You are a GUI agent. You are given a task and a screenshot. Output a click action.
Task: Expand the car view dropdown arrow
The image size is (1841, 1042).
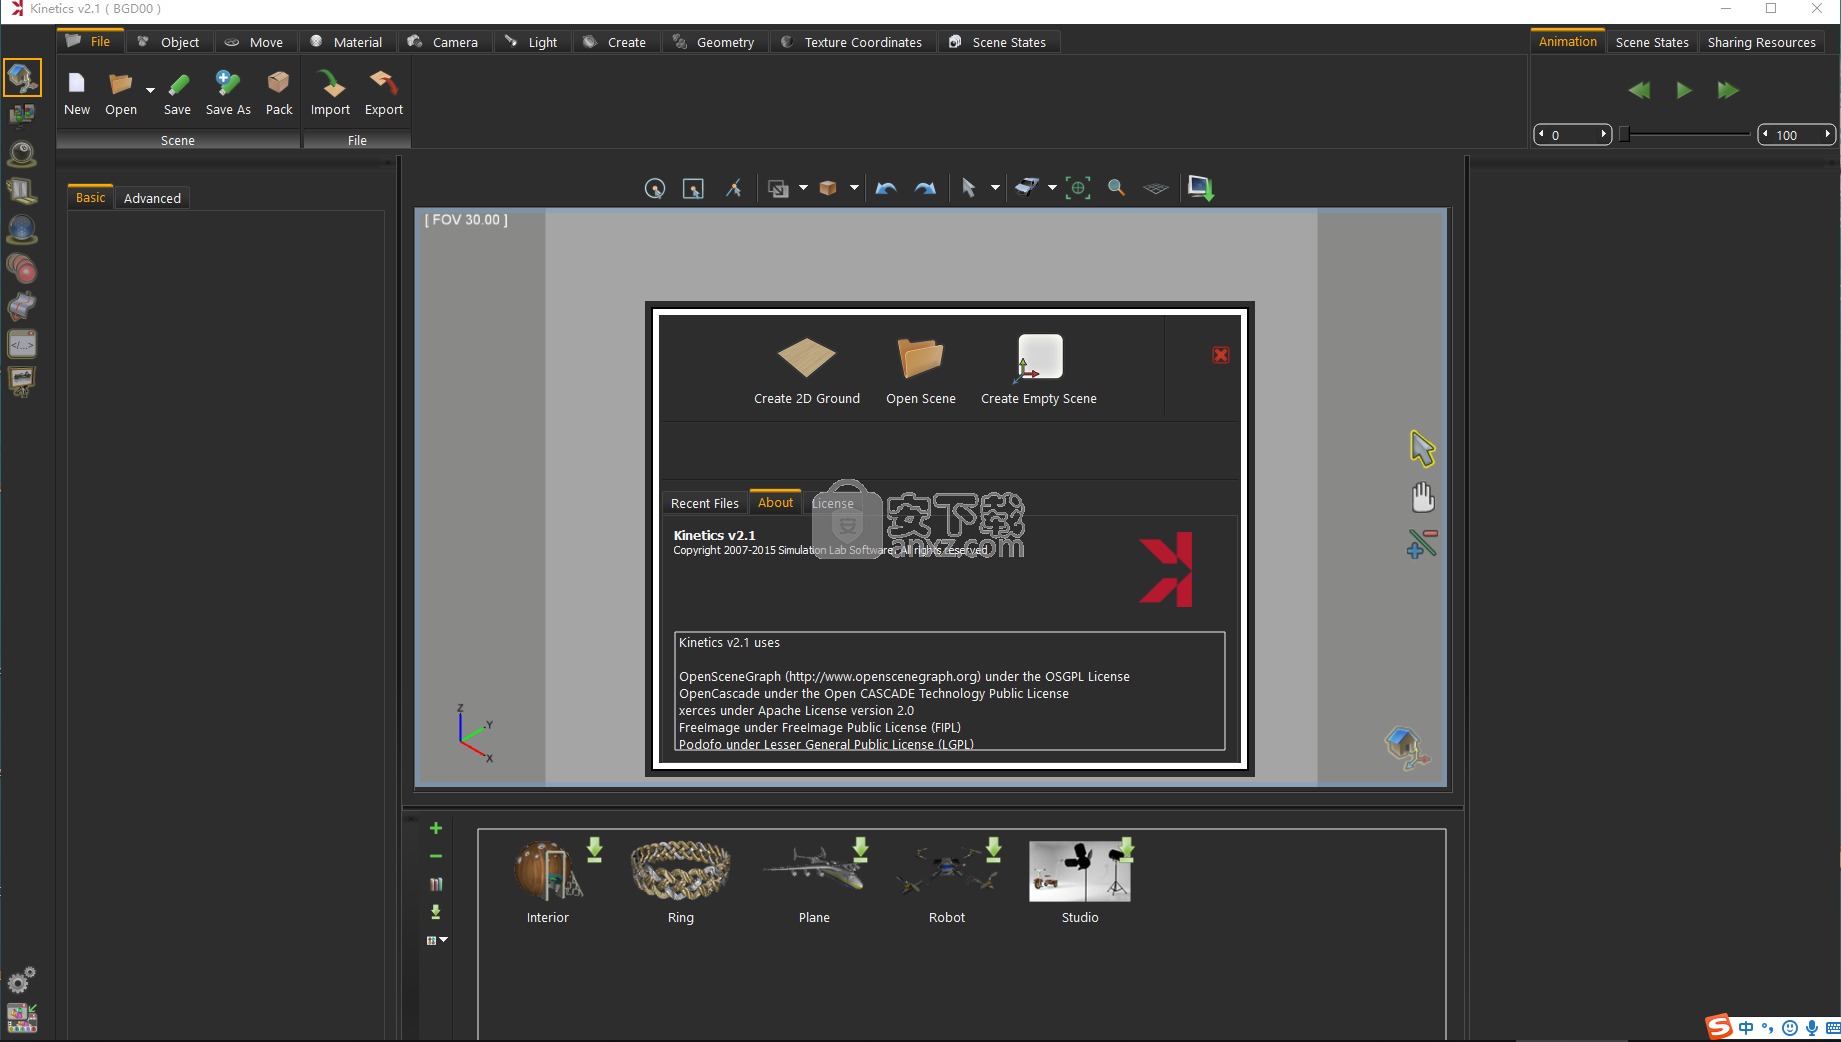pos(1052,188)
